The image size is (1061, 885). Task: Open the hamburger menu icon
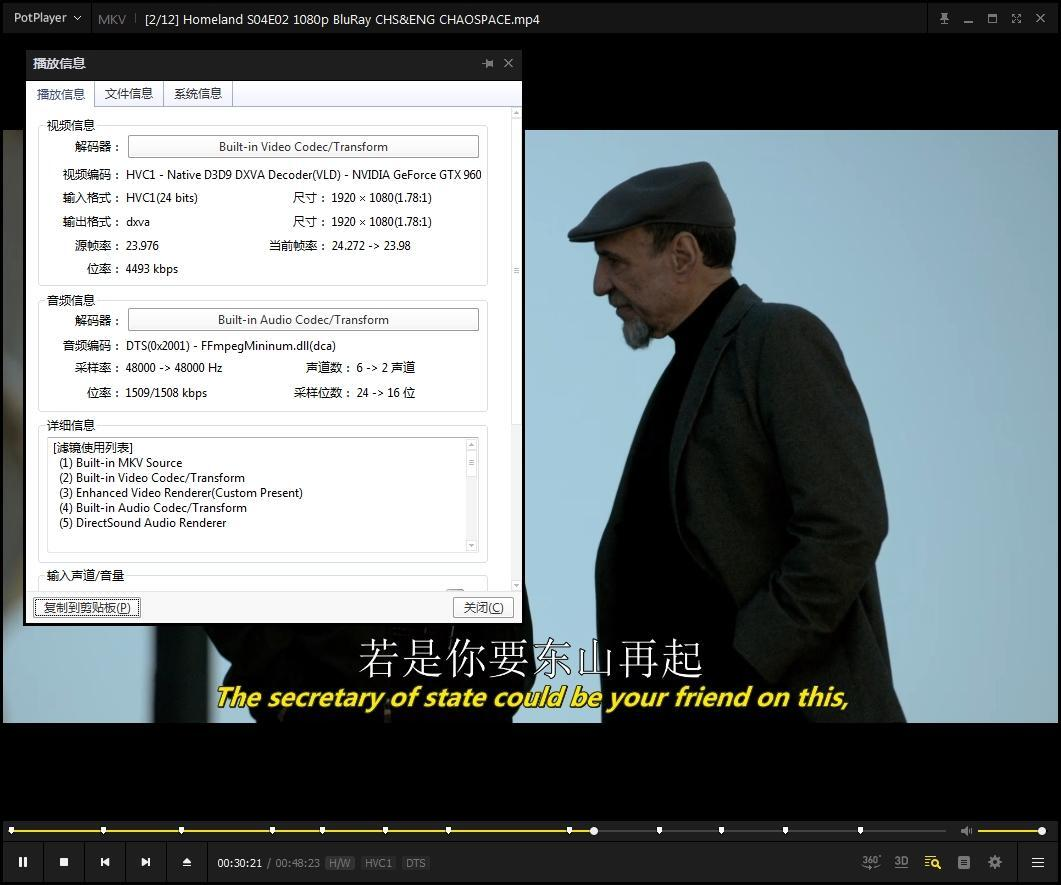[x=1037, y=862]
